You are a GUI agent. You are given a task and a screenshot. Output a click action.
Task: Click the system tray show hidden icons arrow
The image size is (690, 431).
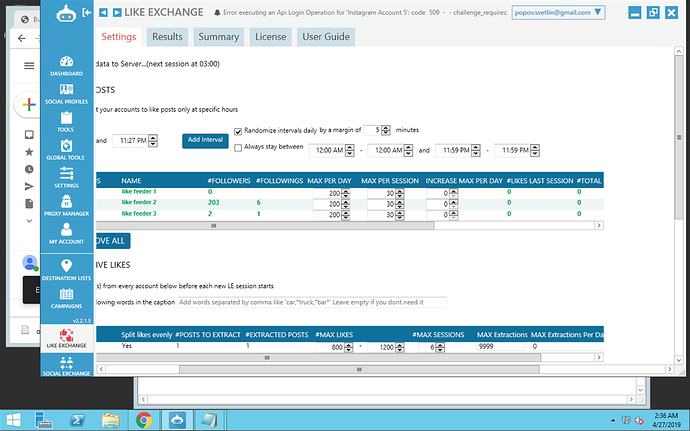click(x=613, y=420)
